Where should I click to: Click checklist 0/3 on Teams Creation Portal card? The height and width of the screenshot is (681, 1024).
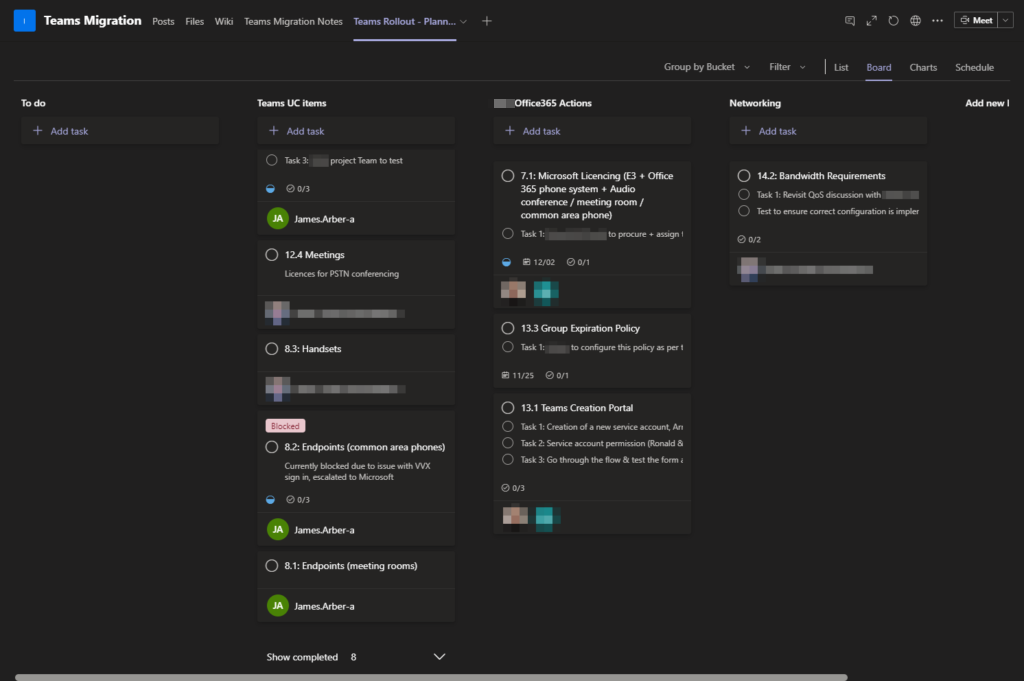pyautogui.click(x=513, y=488)
